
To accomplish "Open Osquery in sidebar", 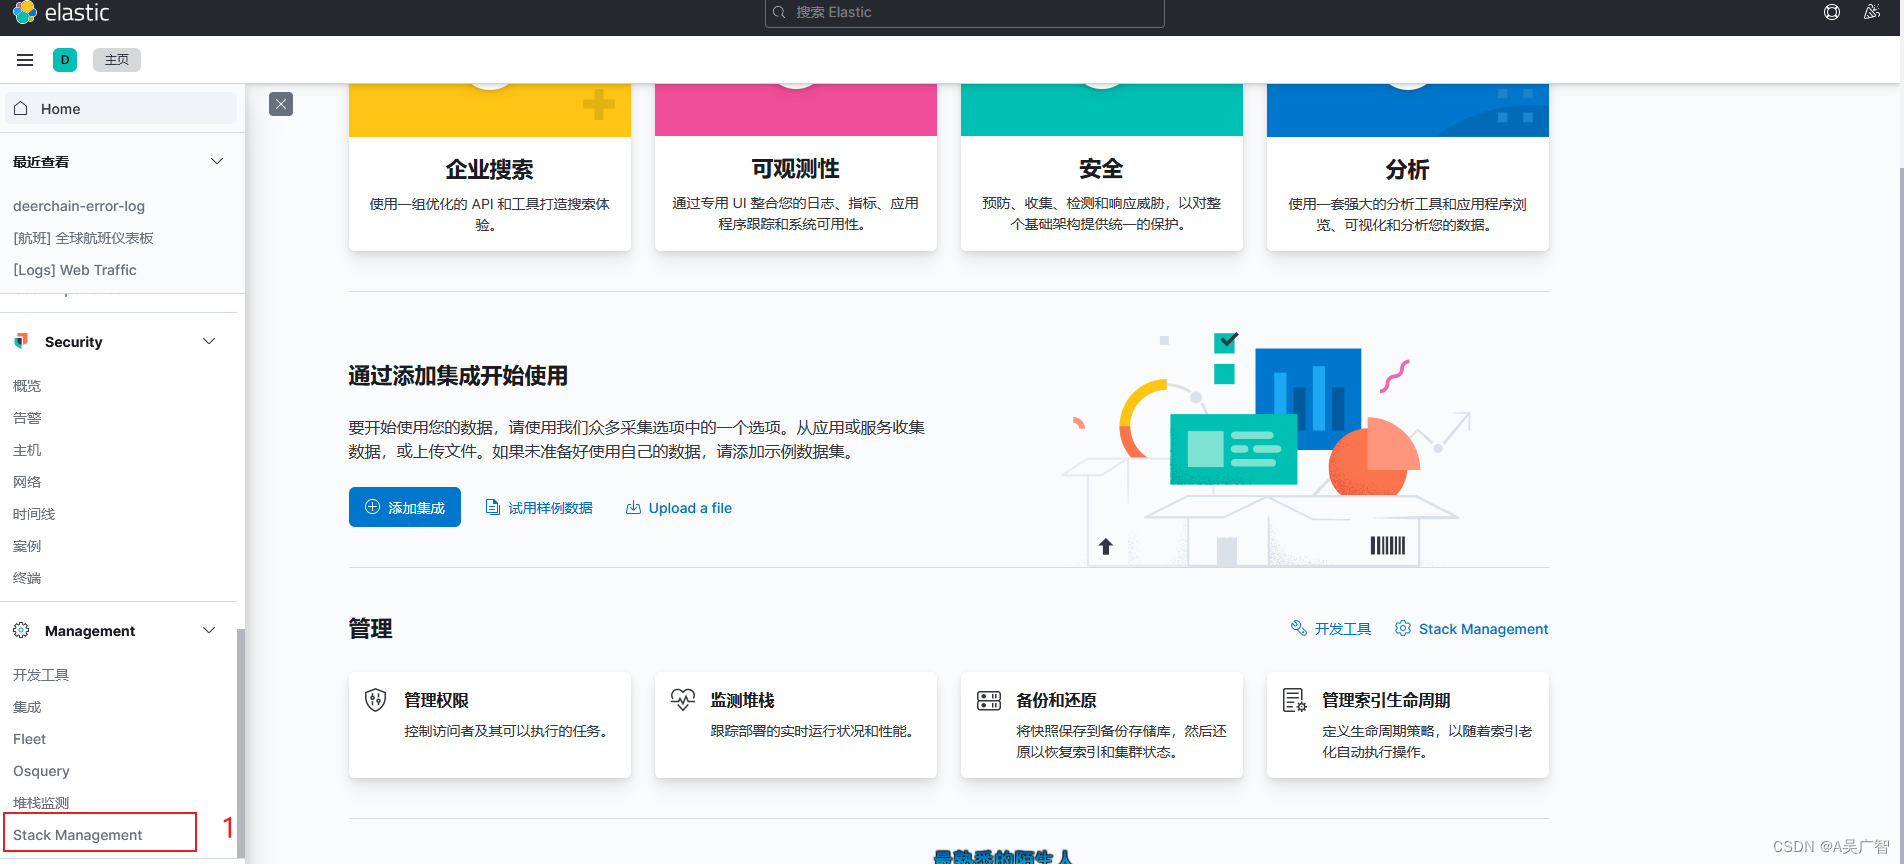I will tap(41, 771).
